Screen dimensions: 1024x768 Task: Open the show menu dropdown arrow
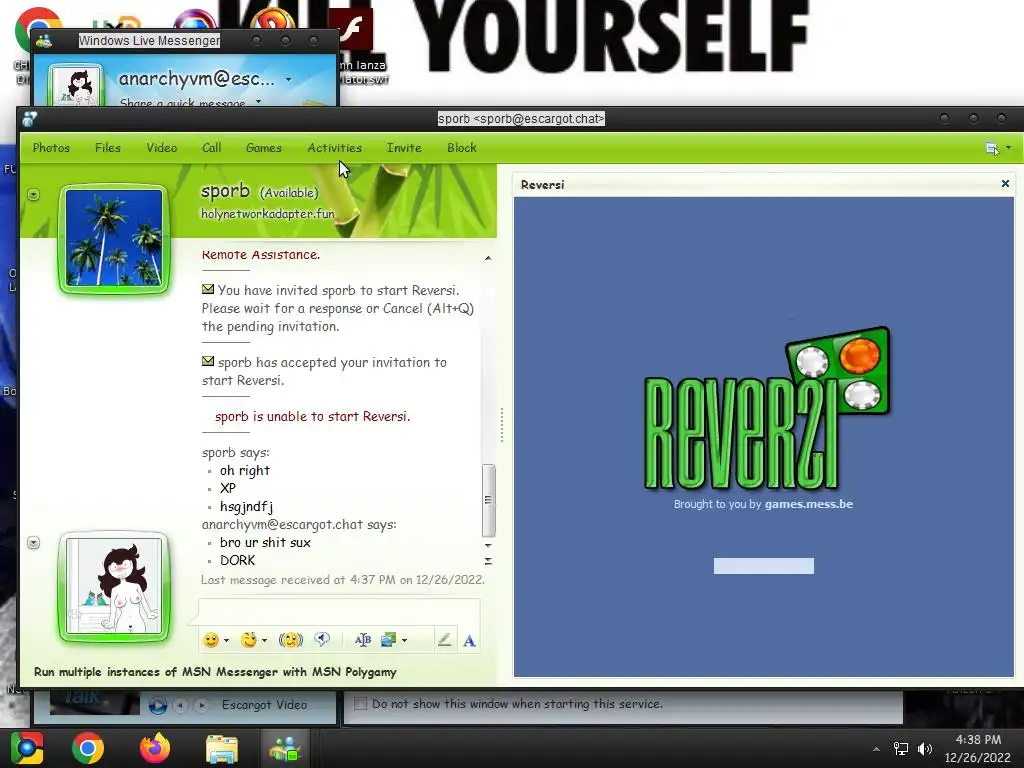click(x=1008, y=148)
